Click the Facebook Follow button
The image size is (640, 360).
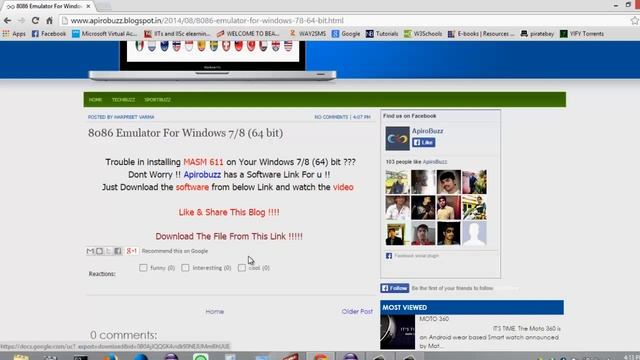(x=395, y=288)
